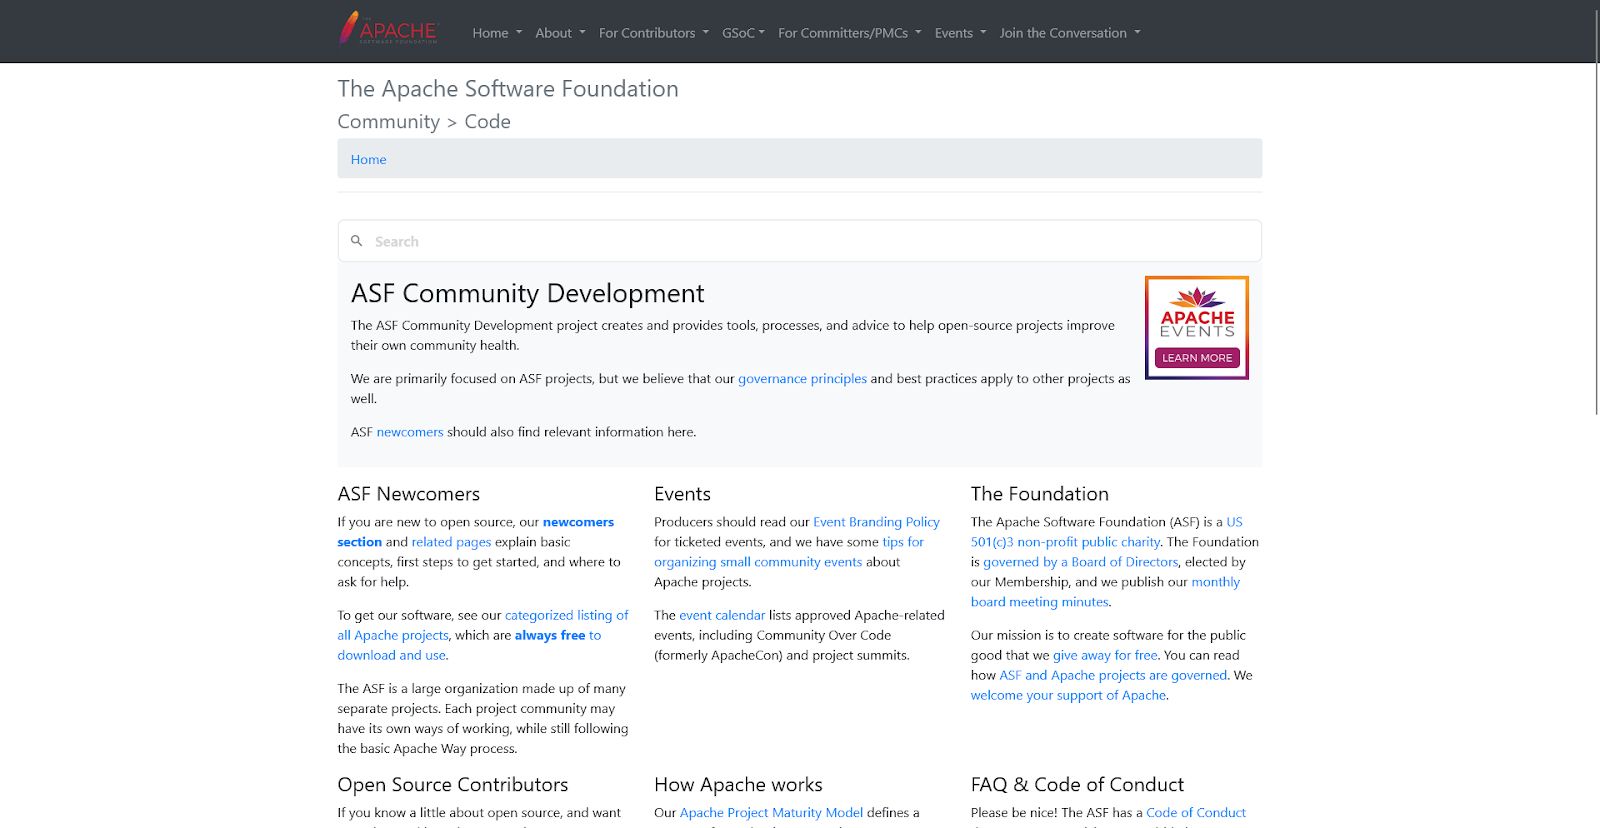Click the give away for free link
The width and height of the screenshot is (1600, 828).
pyautogui.click(x=1105, y=655)
